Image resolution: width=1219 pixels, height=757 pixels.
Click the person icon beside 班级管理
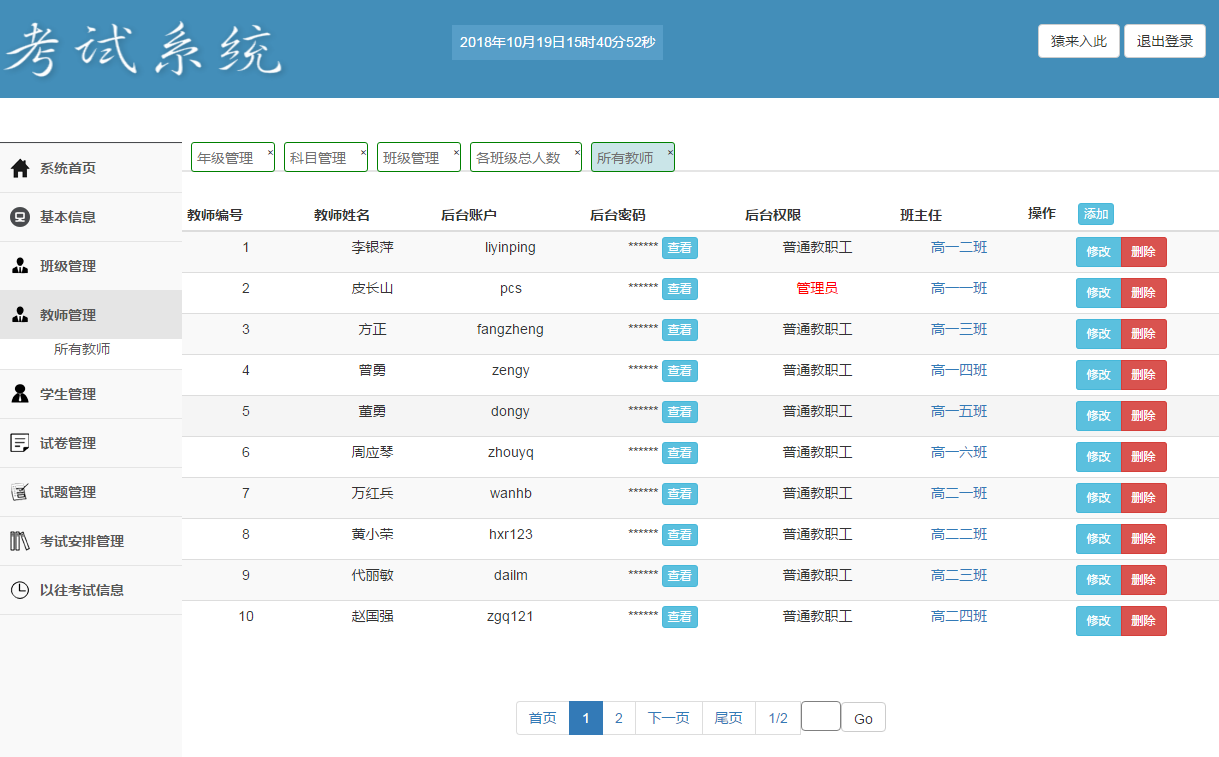pyautogui.click(x=20, y=266)
